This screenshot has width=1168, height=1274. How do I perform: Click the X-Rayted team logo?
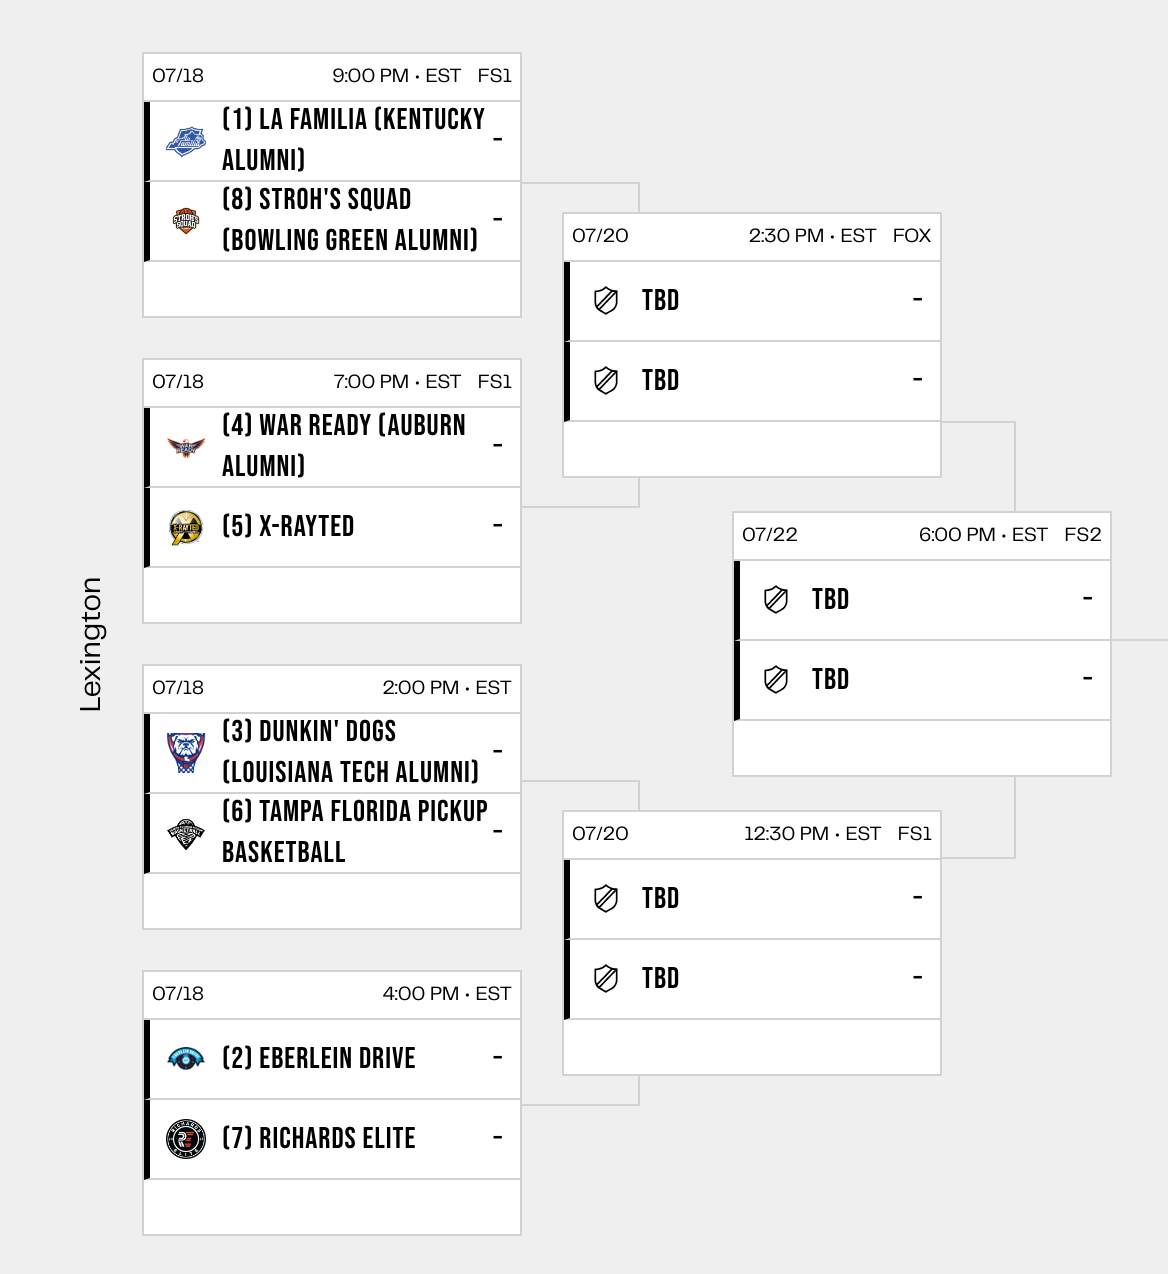[186, 527]
